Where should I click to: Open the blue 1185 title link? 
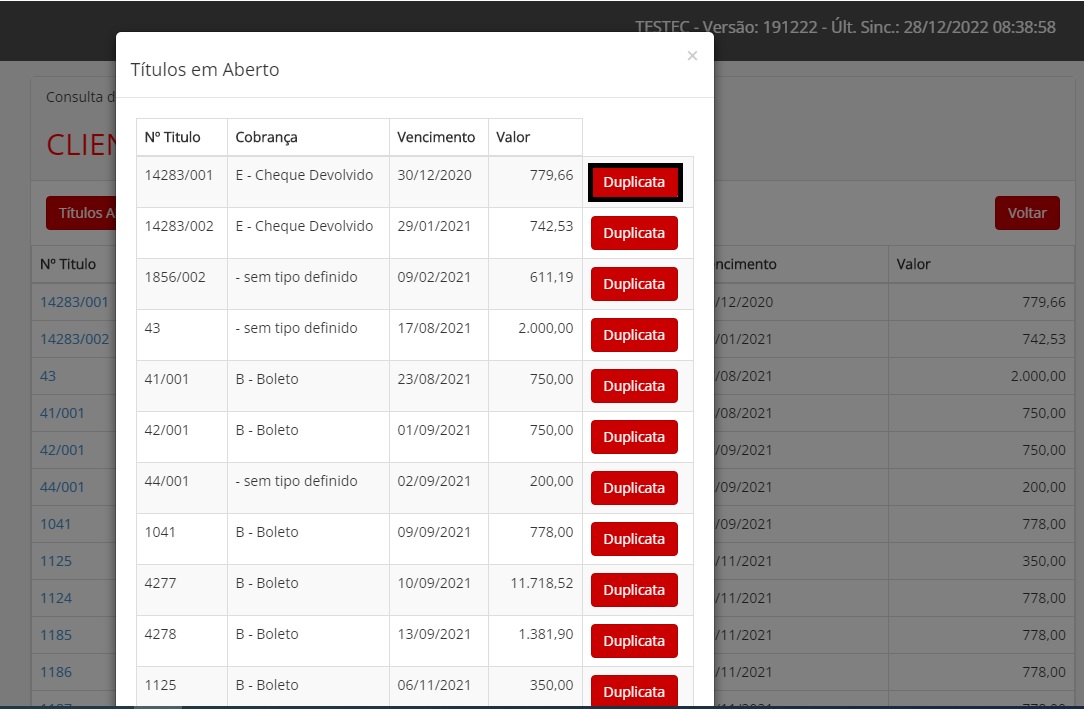pos(56,635)
